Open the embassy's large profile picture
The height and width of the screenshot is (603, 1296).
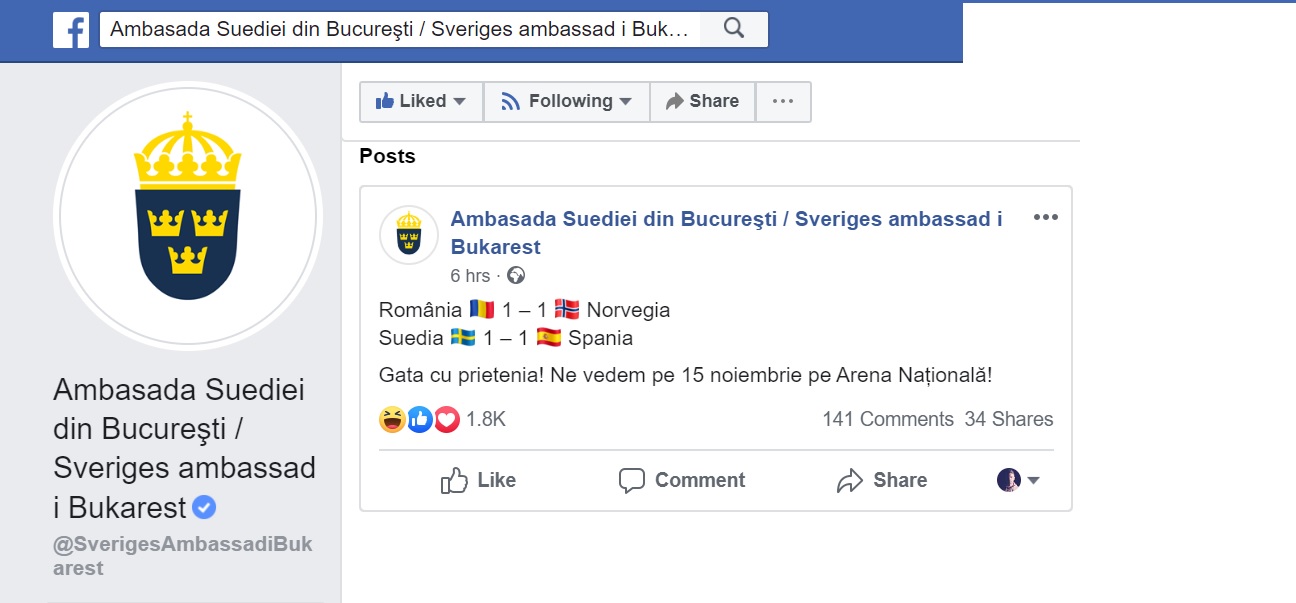coord(188,216)
